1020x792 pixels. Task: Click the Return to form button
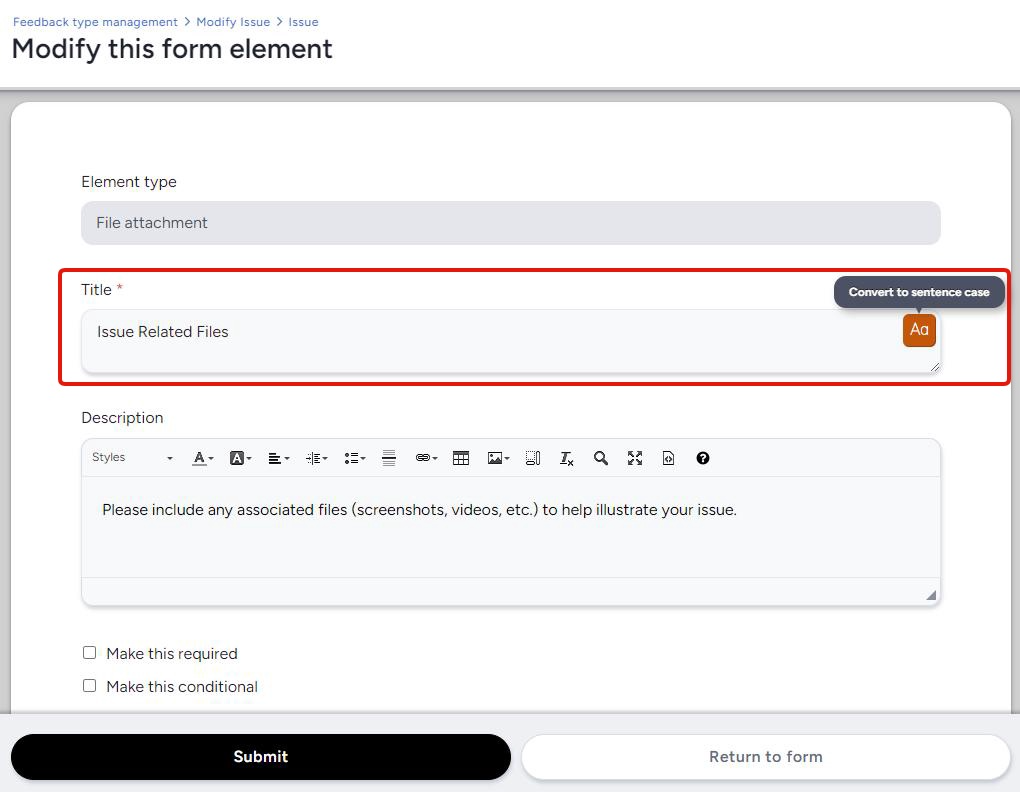[x=765, y=757]
